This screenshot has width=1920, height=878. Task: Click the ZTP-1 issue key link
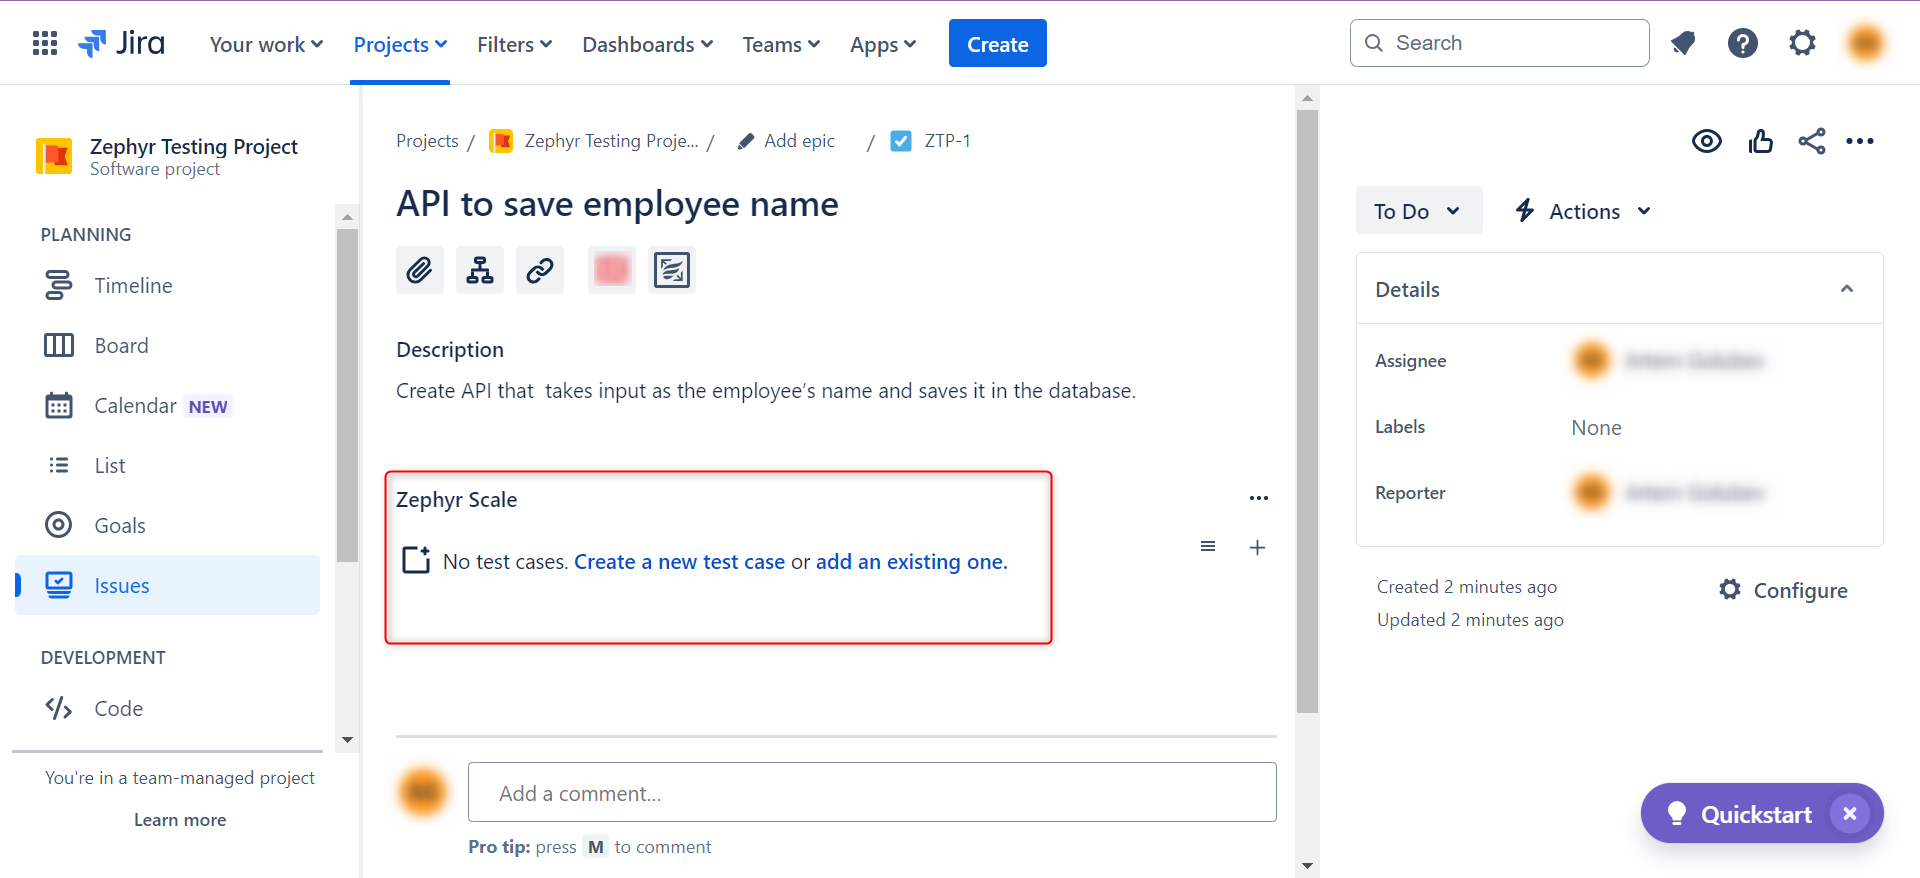coord(947,141)
